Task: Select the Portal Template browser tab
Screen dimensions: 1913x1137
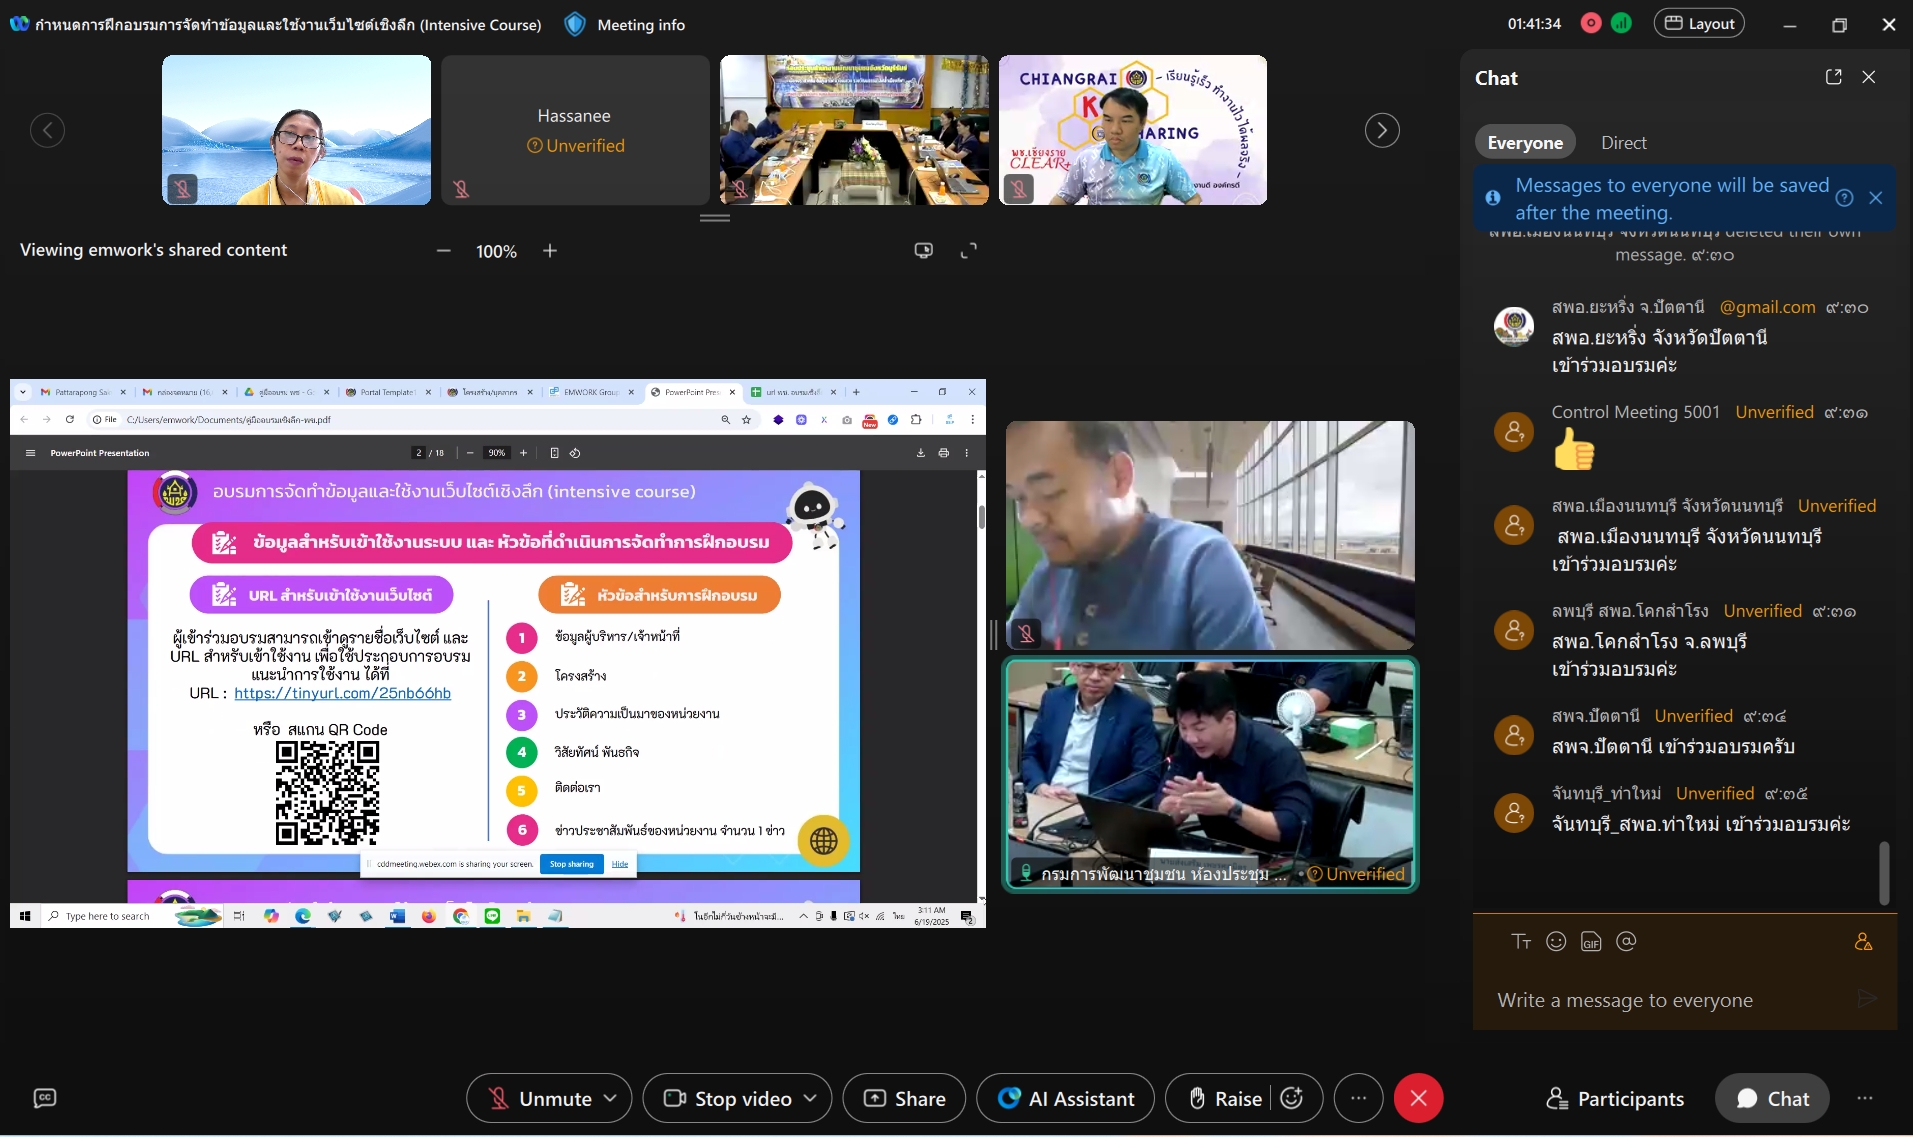Action: (x=387, y=392)
